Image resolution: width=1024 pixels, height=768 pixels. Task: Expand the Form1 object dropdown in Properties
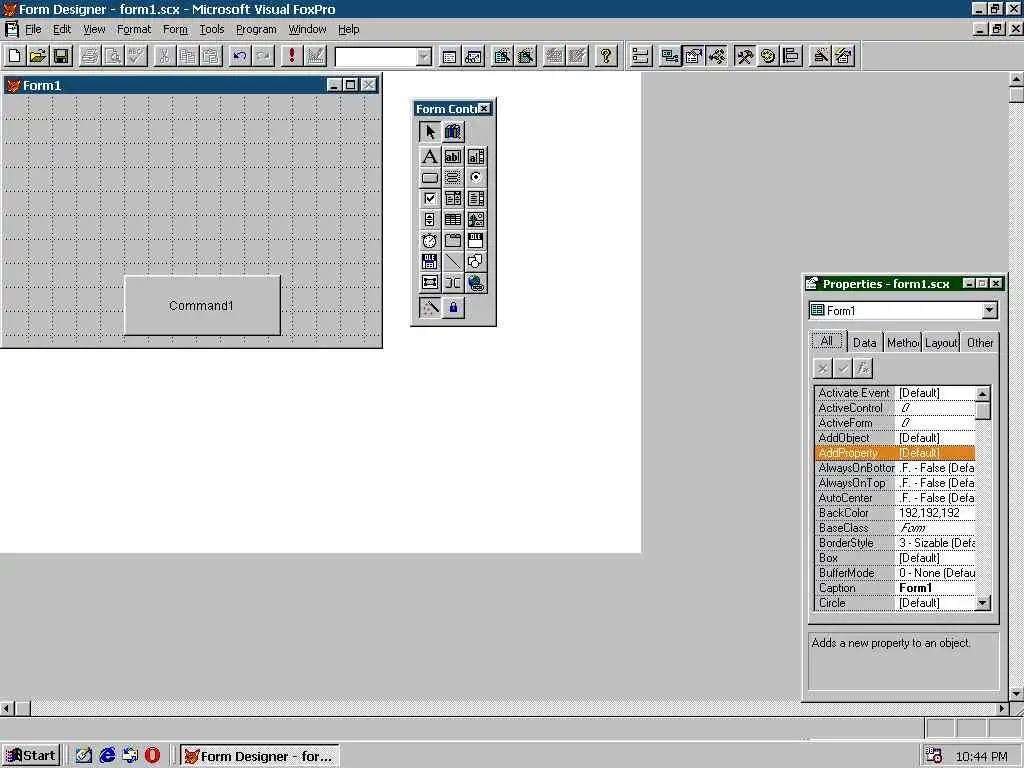(x=989, y=310)
